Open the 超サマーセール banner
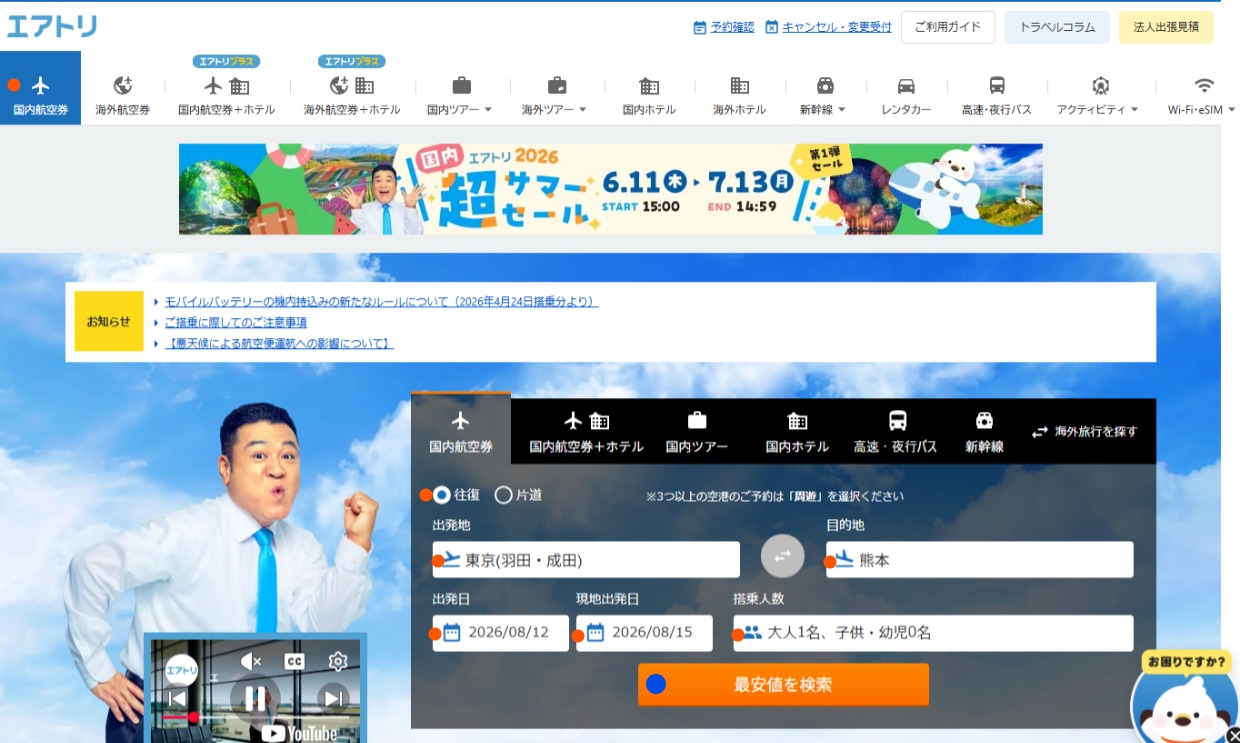Image resolution: width=1240 pixels, height=743 pixels. 611,189
